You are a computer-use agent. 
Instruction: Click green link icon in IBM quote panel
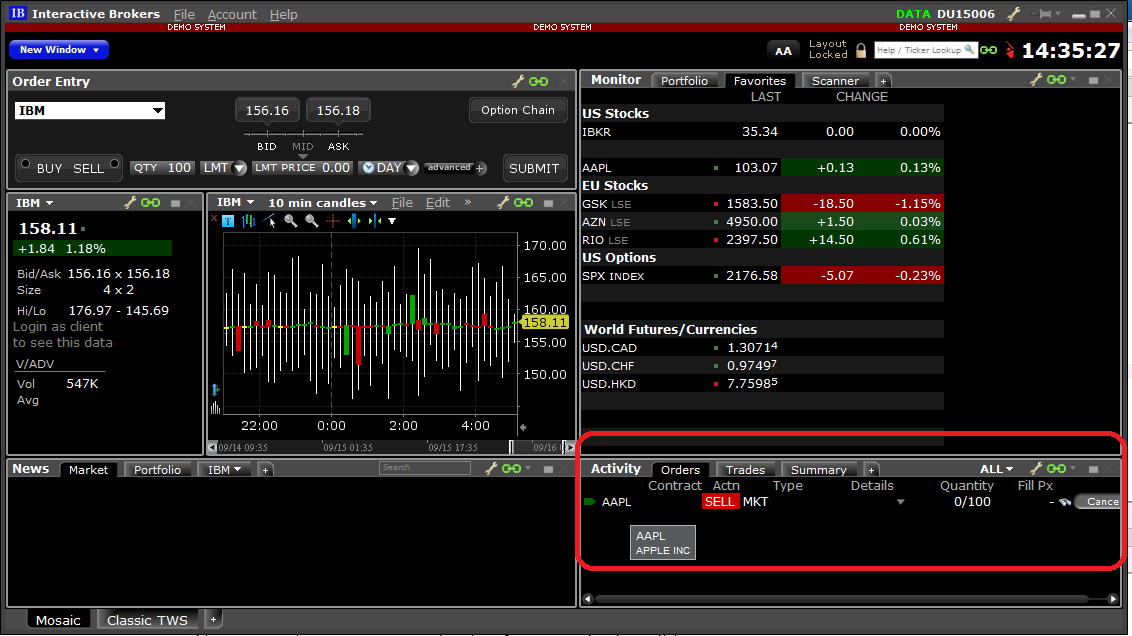pos(150,203)
